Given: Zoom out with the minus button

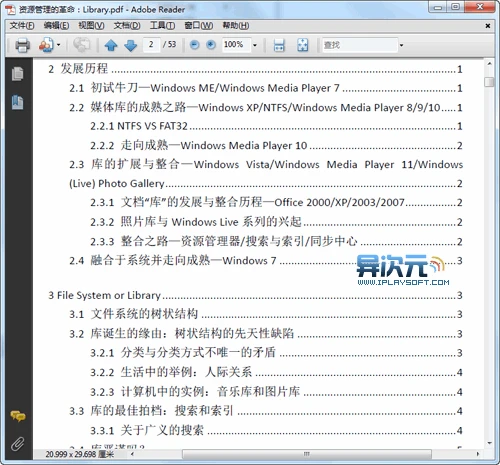Looking at the screenshot, I should (x=195, y=45).
